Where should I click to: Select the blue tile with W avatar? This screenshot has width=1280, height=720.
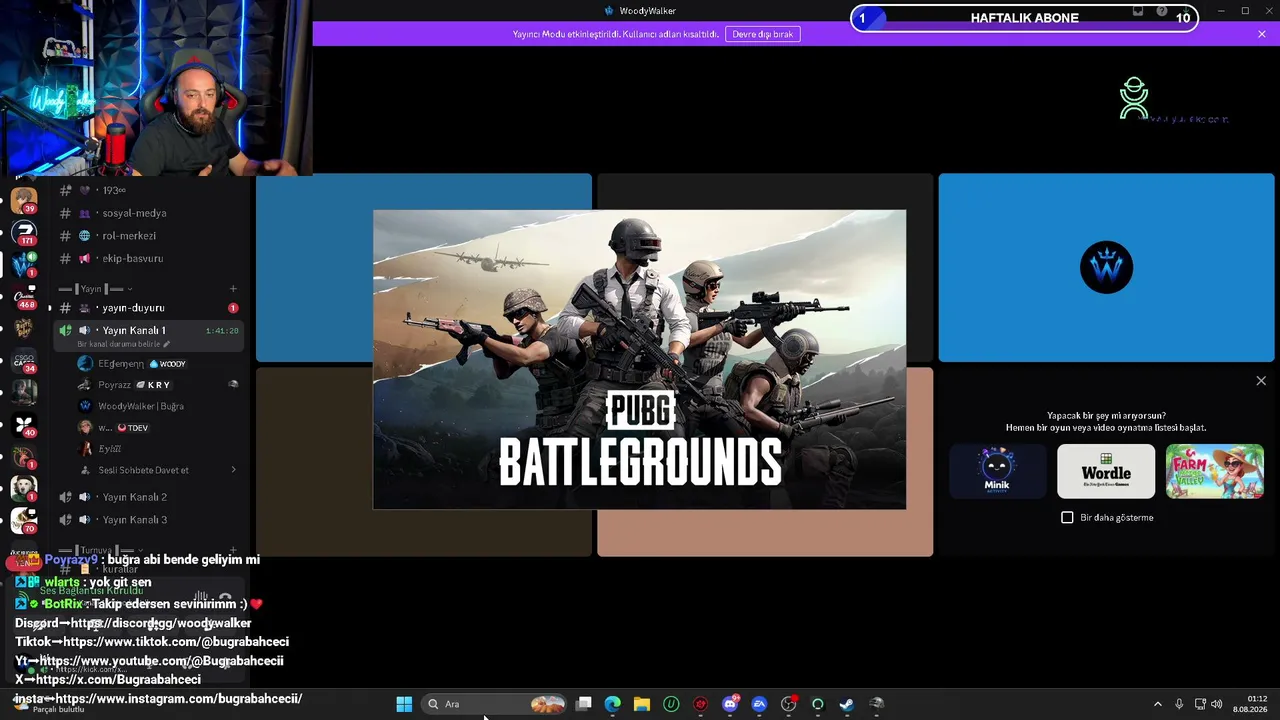coord(1107,268)
